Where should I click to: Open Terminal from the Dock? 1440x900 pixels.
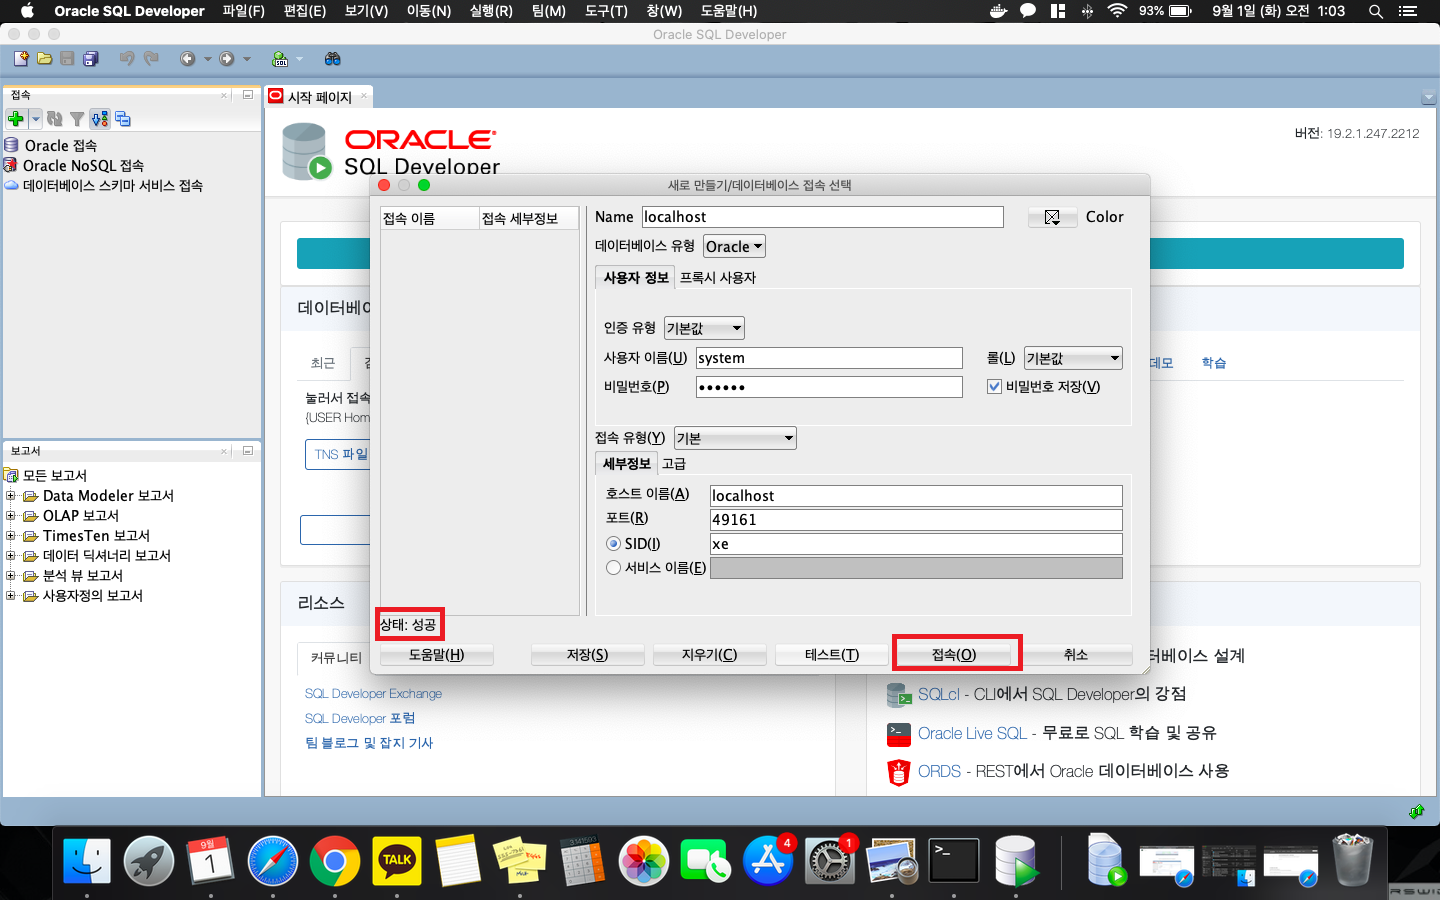pos(954,860)
